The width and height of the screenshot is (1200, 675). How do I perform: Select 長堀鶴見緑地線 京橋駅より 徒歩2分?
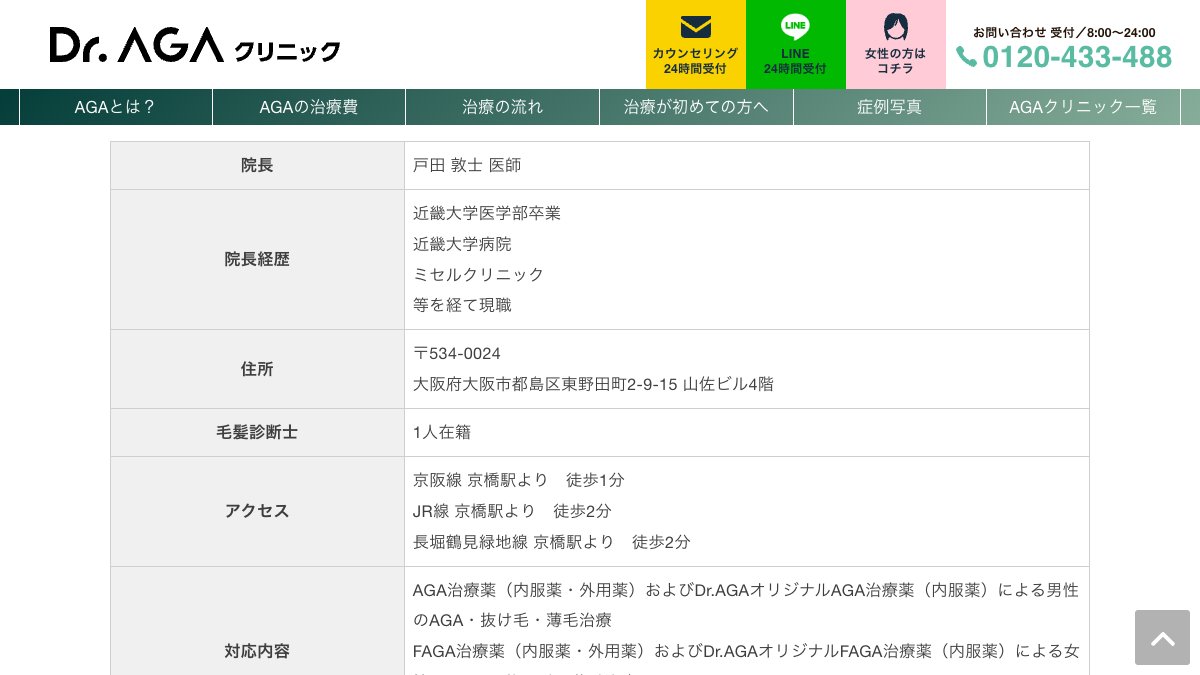coord(552,542)
